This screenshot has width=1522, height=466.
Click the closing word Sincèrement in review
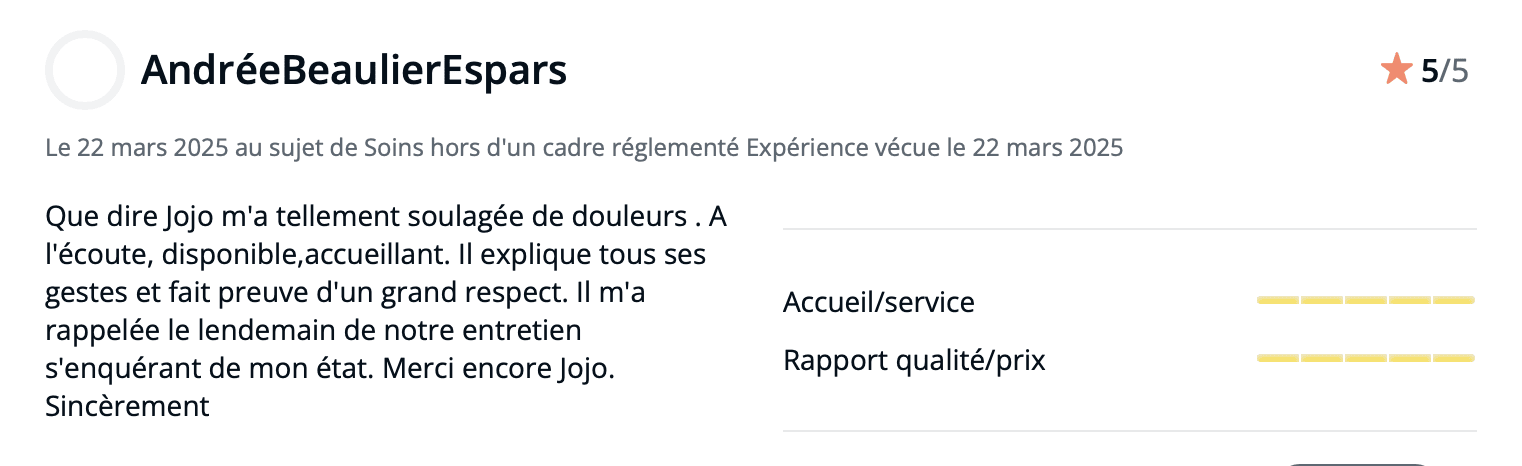coord(128,407)
